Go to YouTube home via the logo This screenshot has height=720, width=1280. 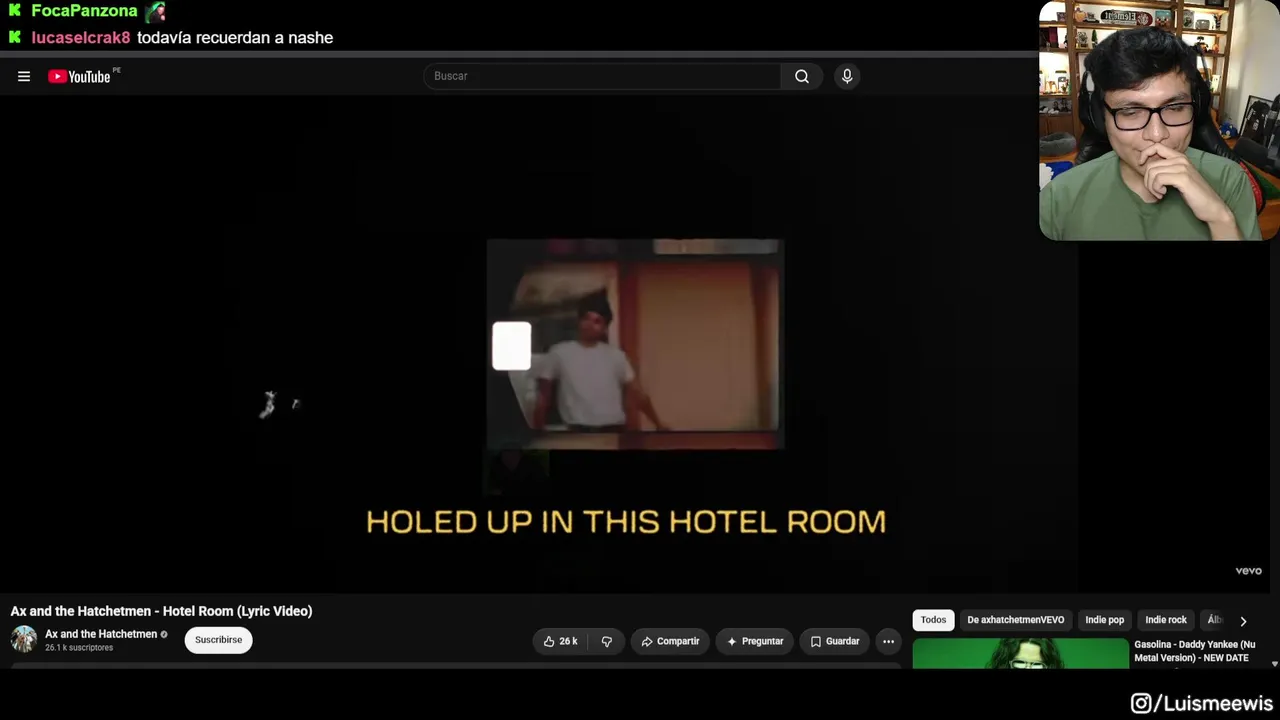click(x=79, y=76)
